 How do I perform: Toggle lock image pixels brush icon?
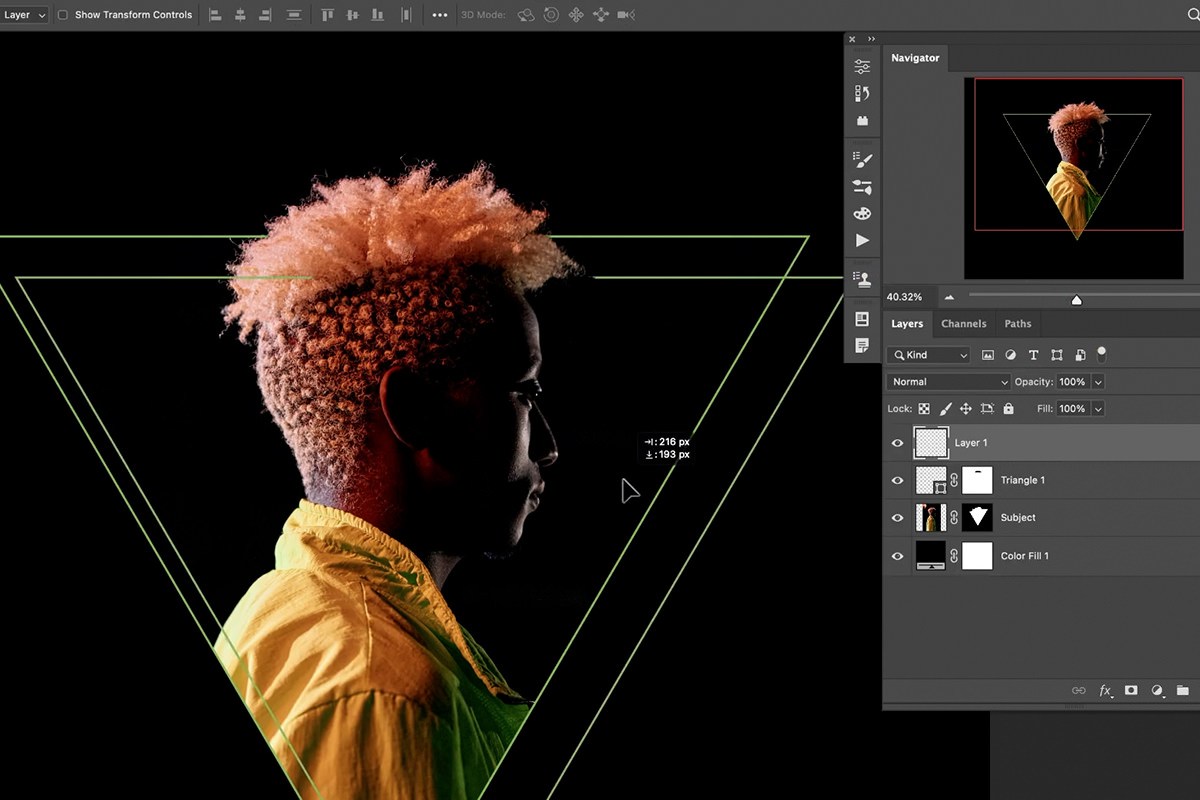pyautogui.click(x=945, y=409)
